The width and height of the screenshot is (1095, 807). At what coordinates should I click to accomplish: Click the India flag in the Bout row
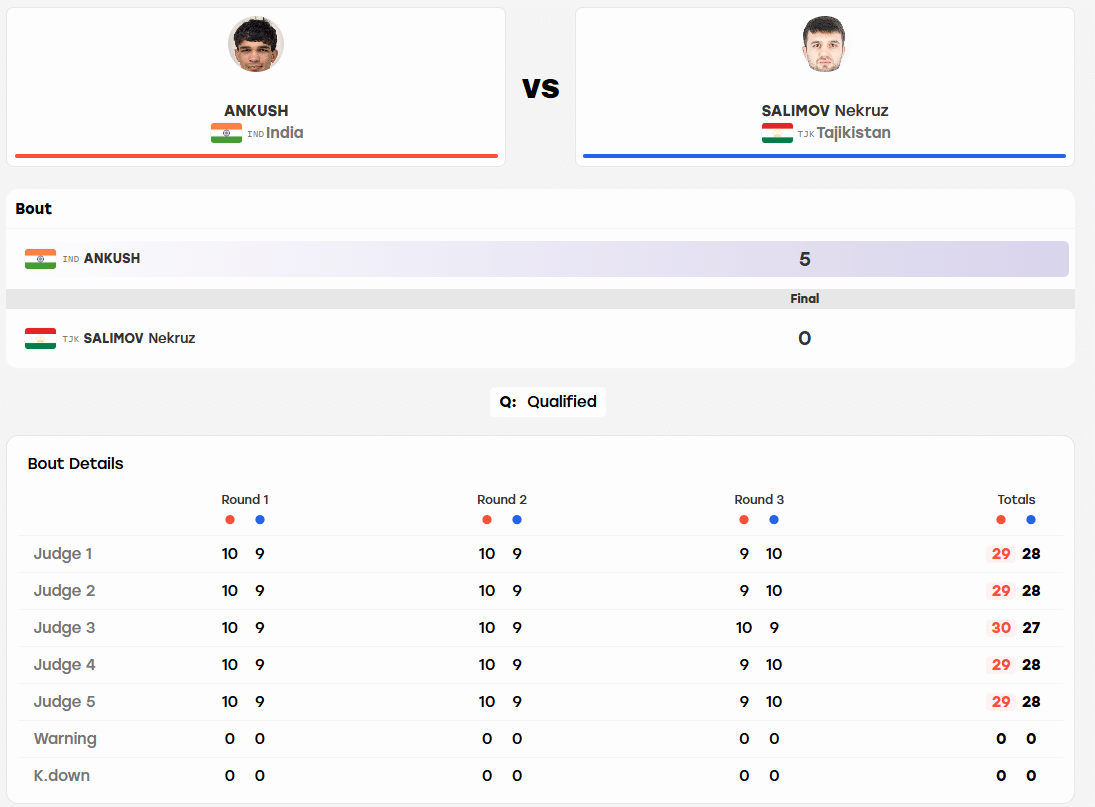coord(41,259)
